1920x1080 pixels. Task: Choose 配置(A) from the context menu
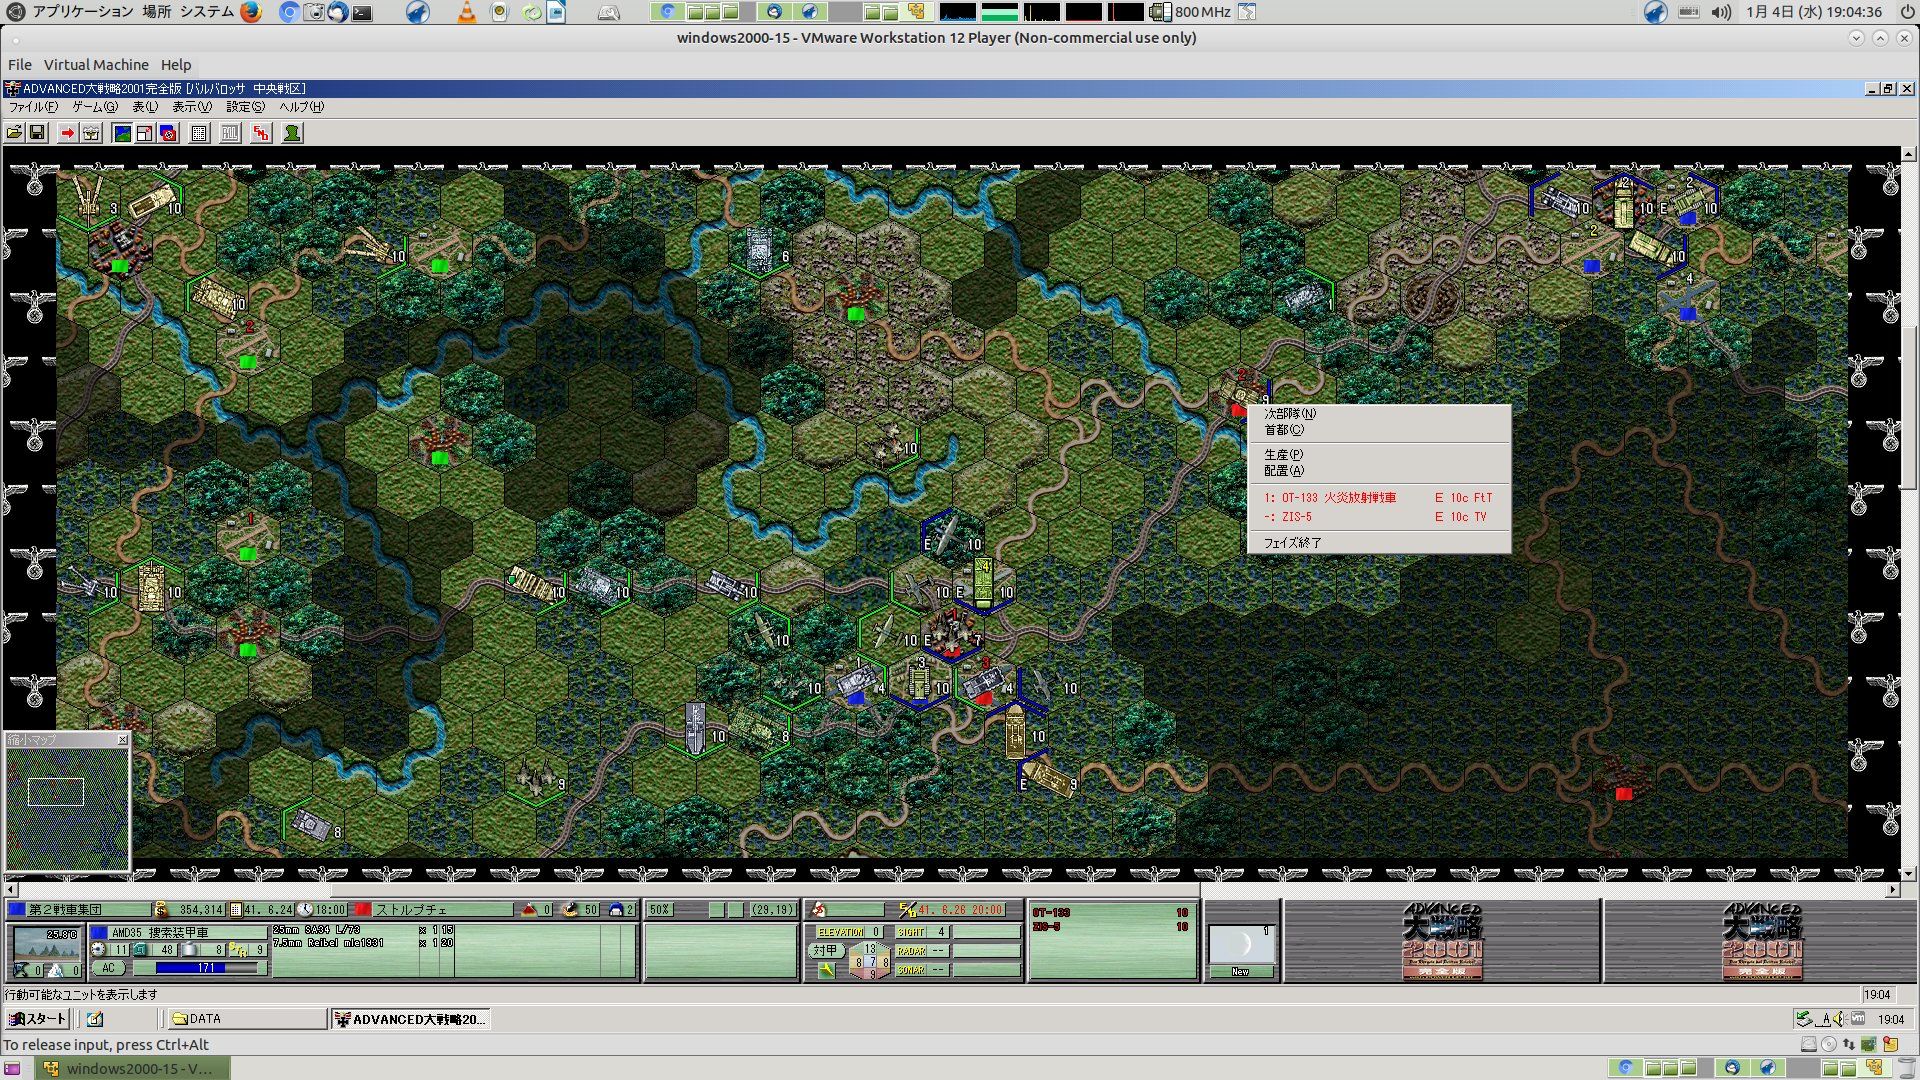(1379, 471)
